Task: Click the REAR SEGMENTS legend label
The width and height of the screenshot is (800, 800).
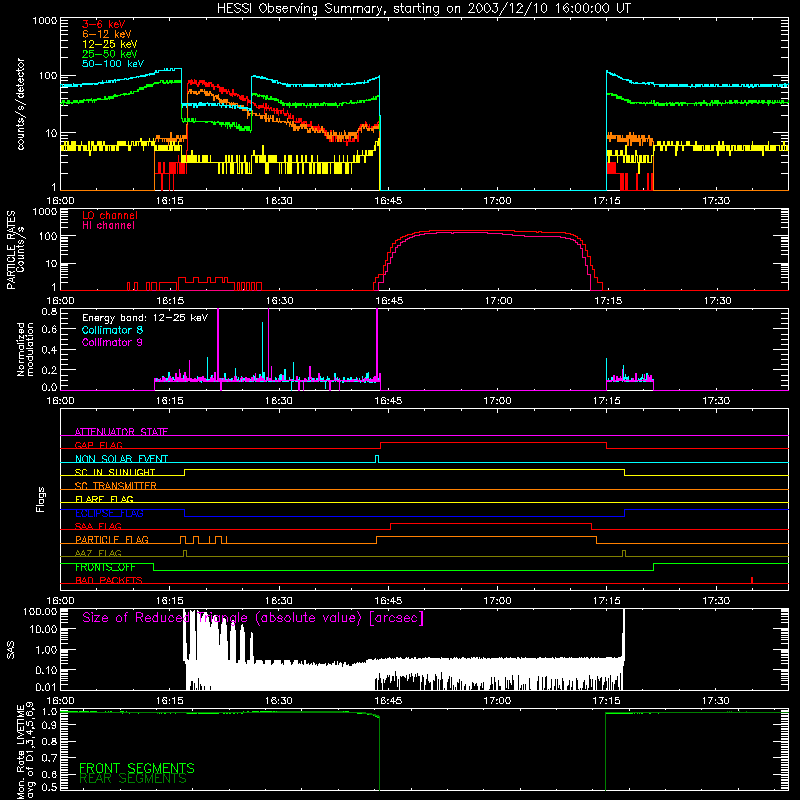Action: pyautogui.click(x=133, y=779)
